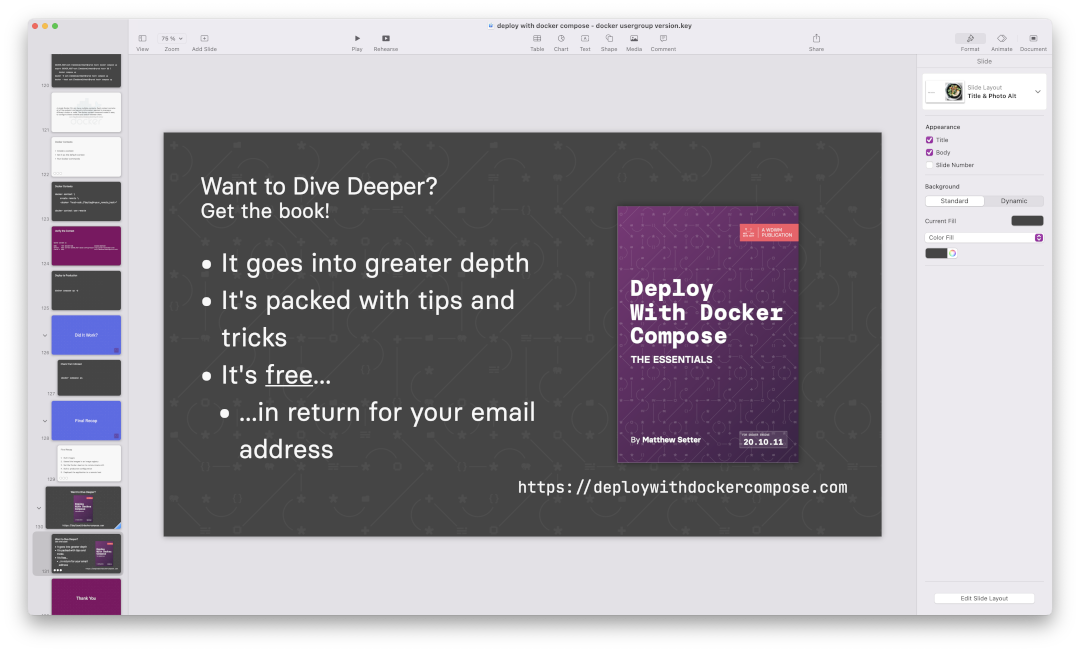Select the white slide 122 thumbnail

[x=86, y=156]
